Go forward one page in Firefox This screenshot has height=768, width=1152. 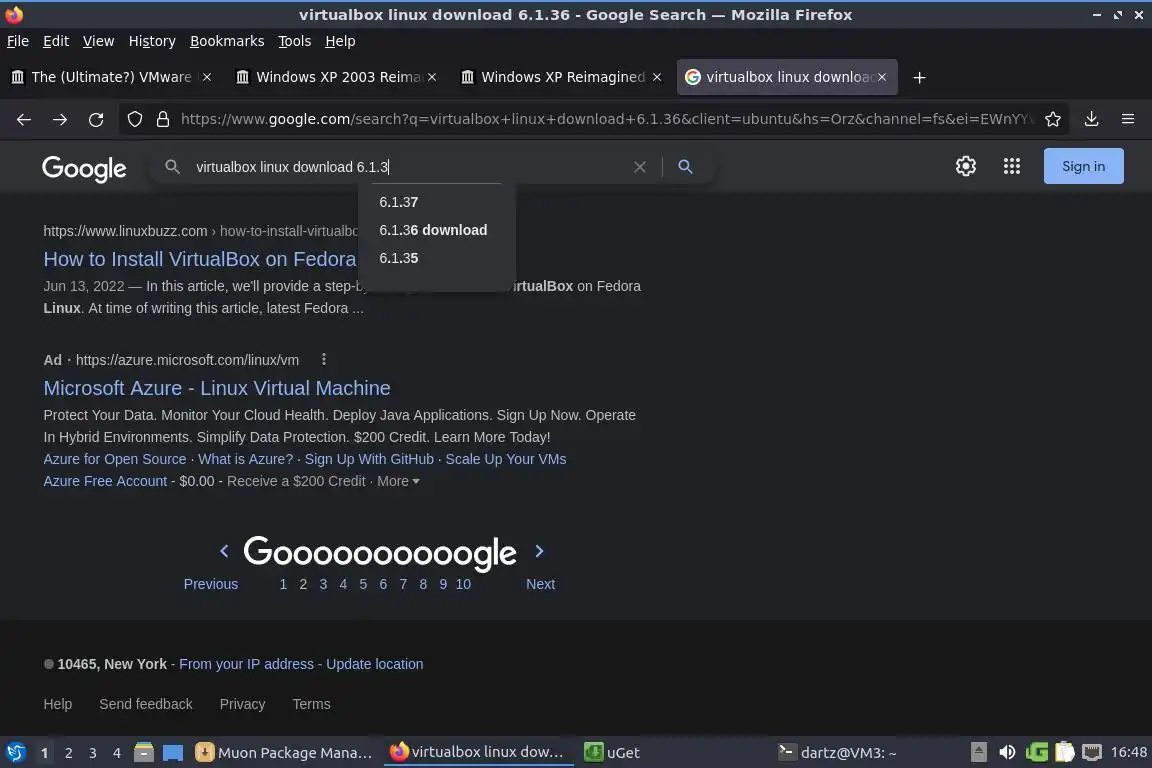[60, 119]
